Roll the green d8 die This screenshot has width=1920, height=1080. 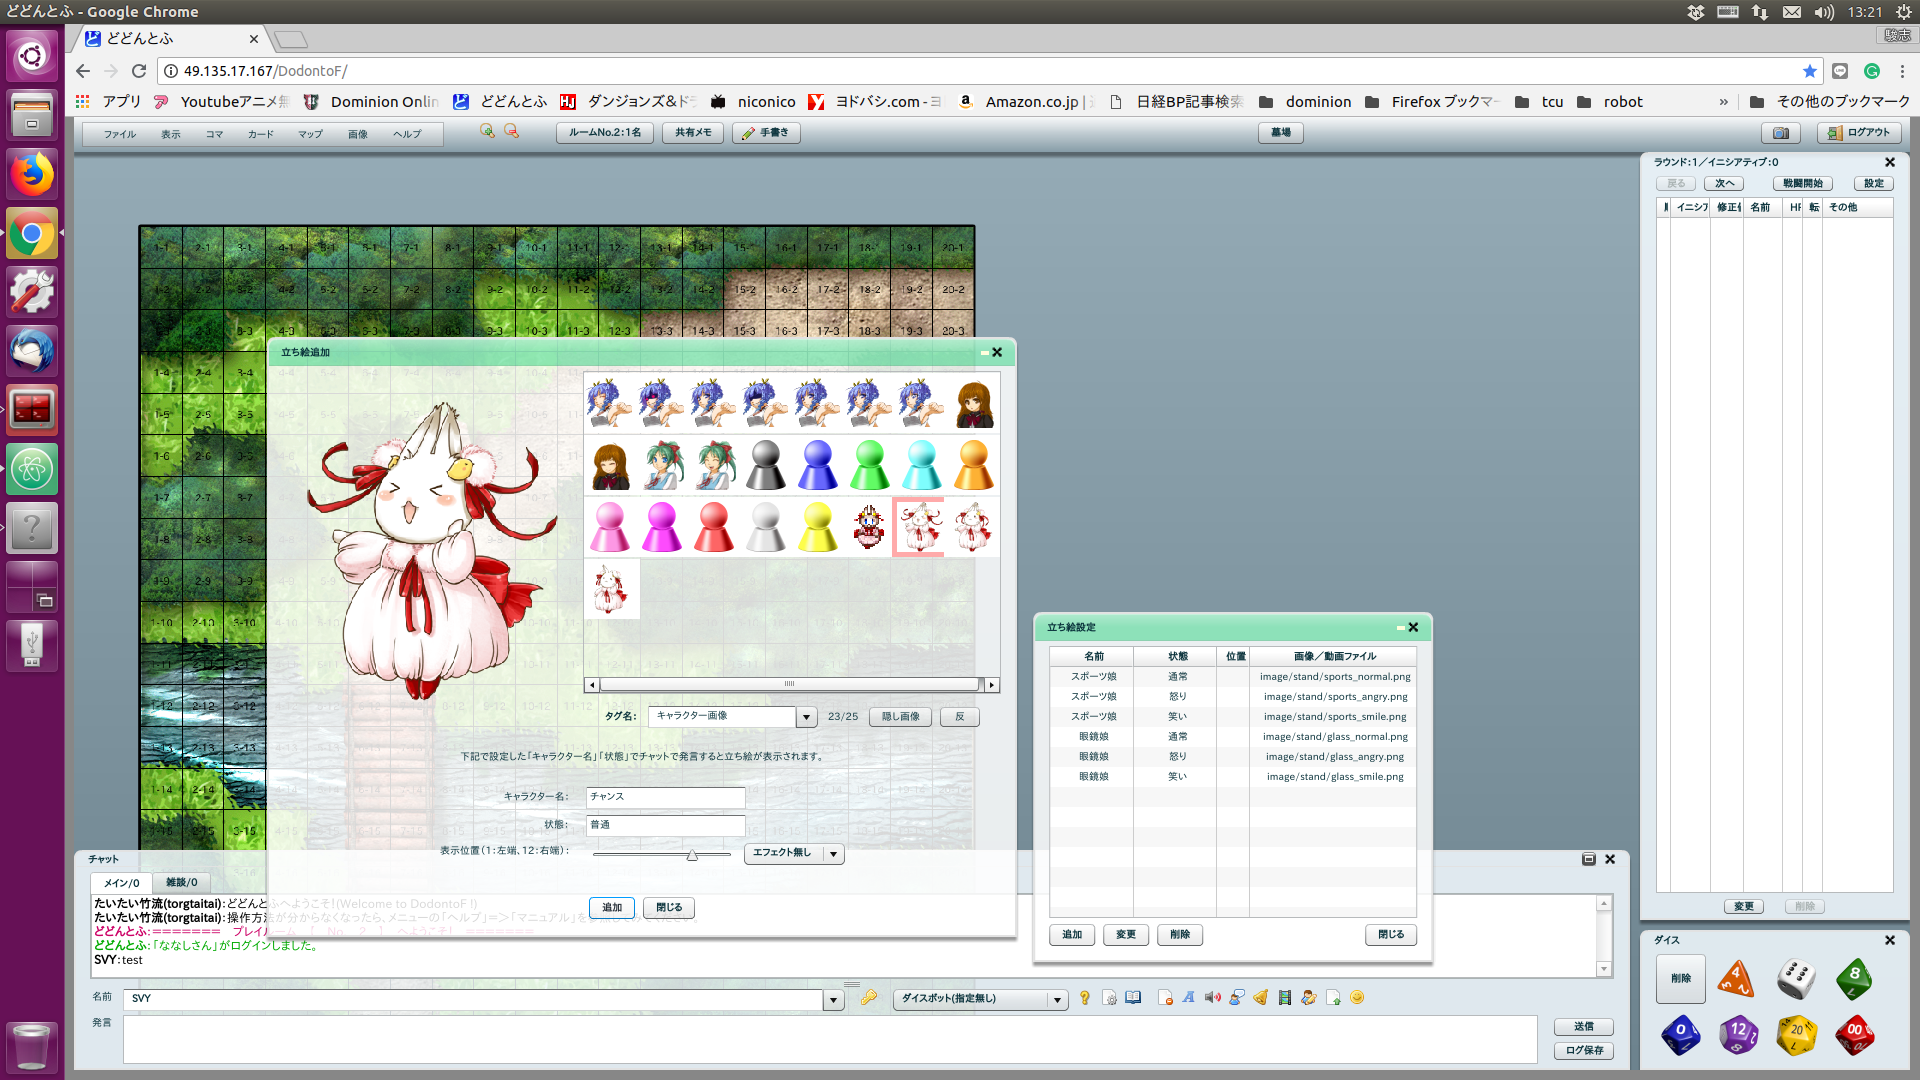click(x=1855, y=978)
